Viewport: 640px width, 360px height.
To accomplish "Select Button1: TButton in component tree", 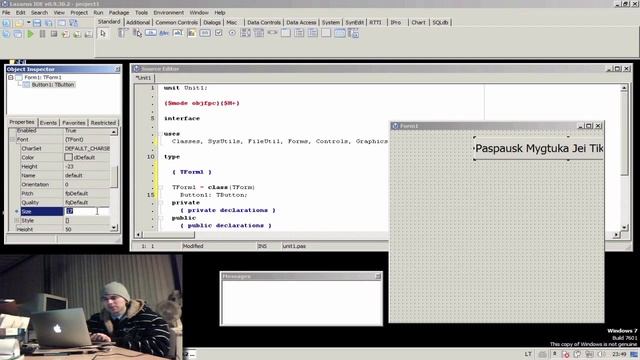I will (53, 84).
